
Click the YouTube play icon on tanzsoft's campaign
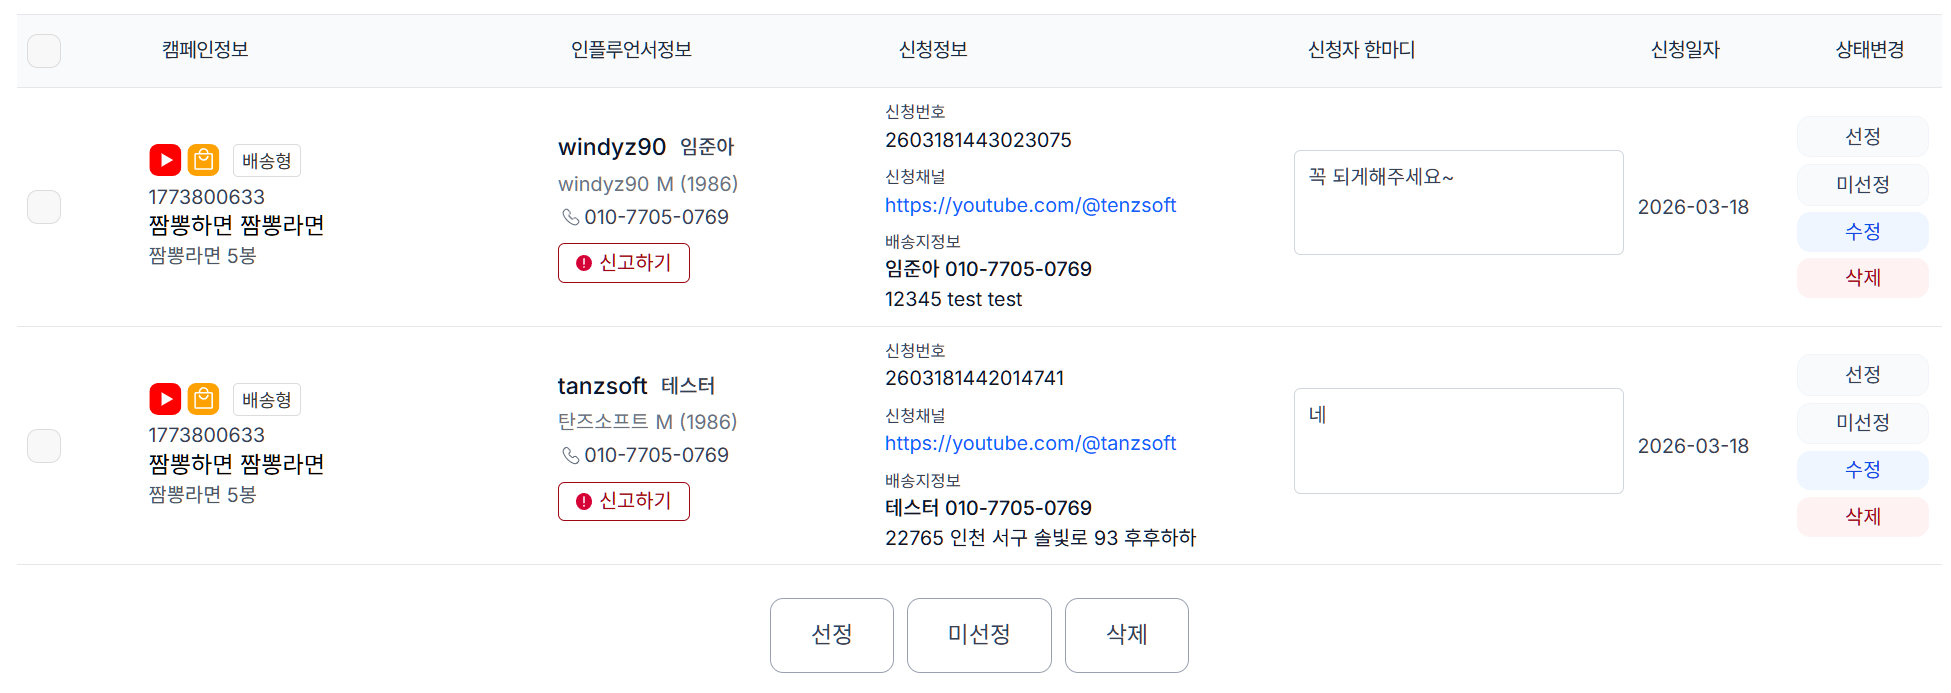(165, 398)
